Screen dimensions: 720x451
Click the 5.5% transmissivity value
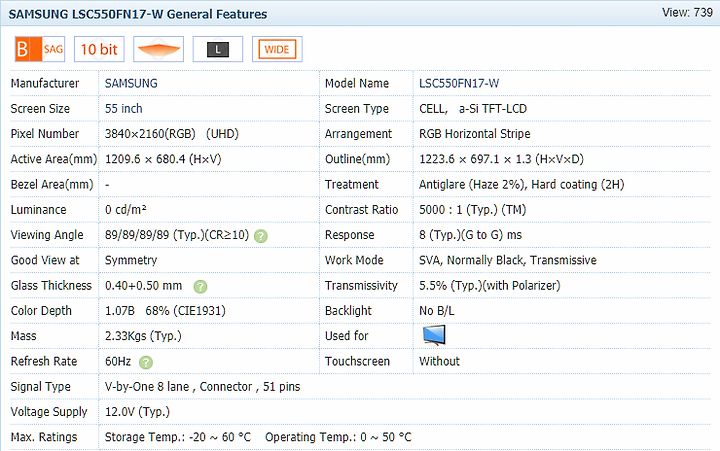[489, 285]
